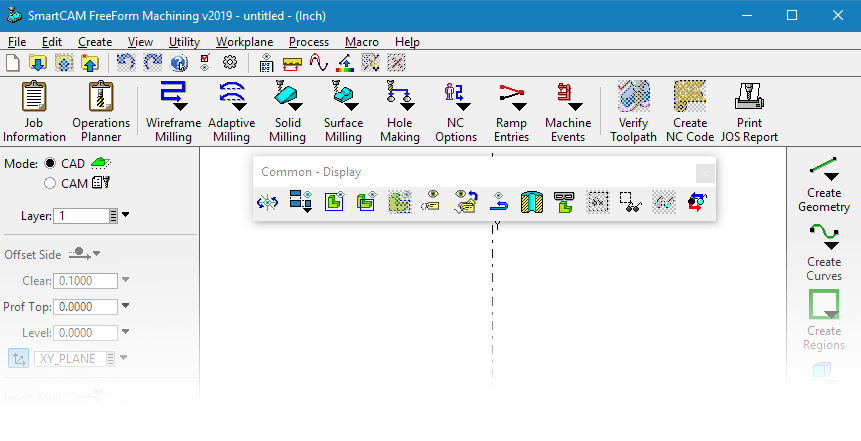This screenshot has height=441, width=861.
Task: Open the Process menu
Action: [309, 42]
